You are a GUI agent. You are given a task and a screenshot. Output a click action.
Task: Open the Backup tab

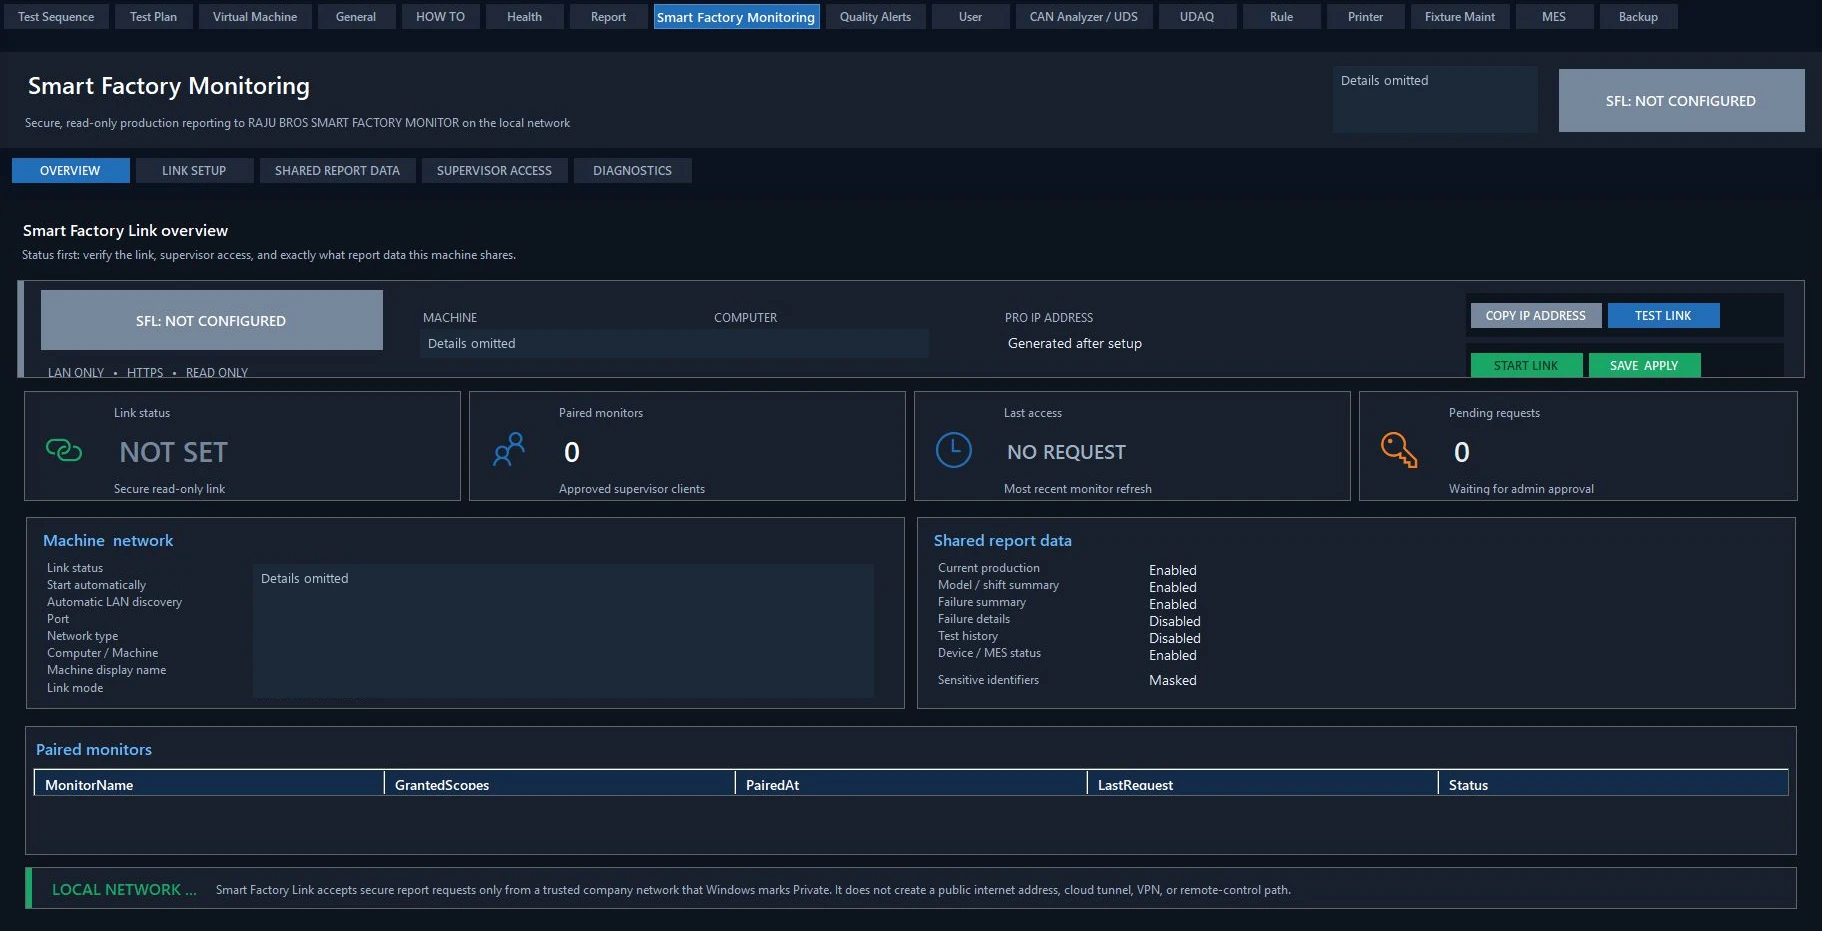click(1638, 17)
